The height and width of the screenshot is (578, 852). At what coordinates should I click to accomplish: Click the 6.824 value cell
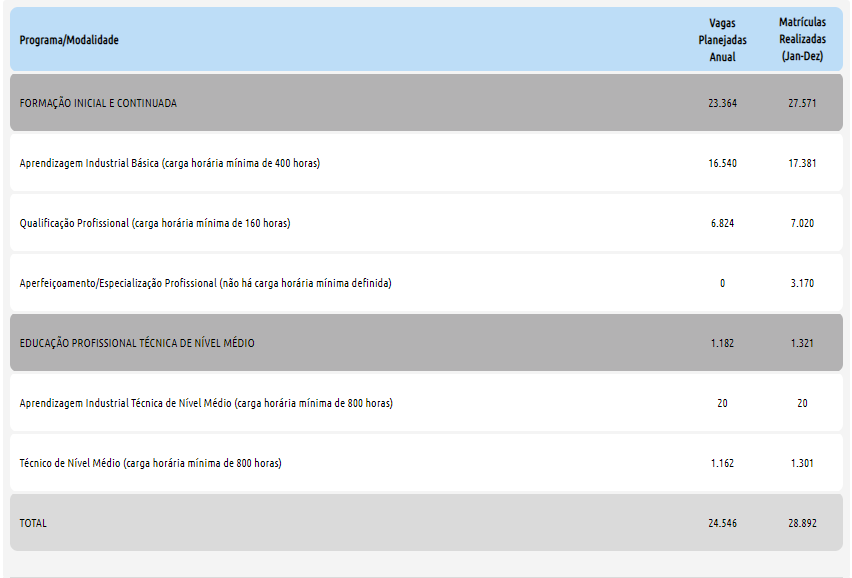[x=722, y=223]
